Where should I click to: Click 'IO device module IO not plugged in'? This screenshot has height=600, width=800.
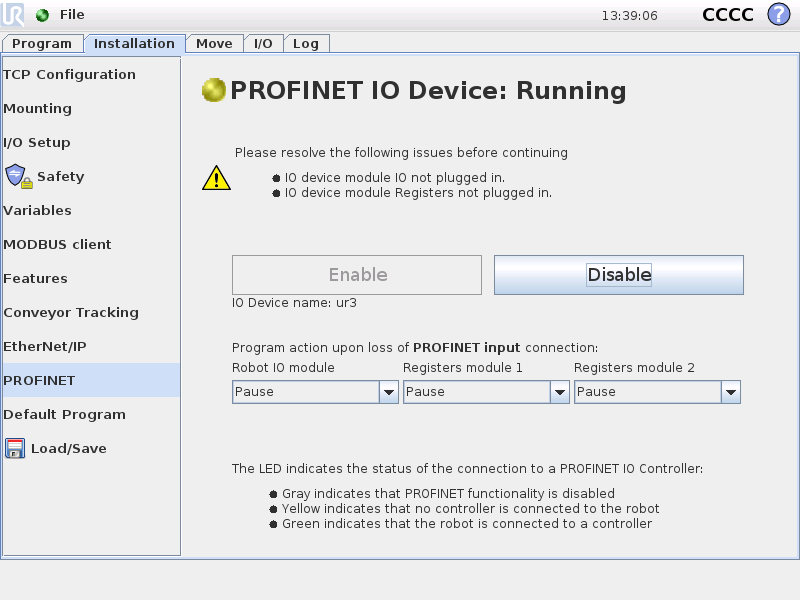(x=395, y=178)
